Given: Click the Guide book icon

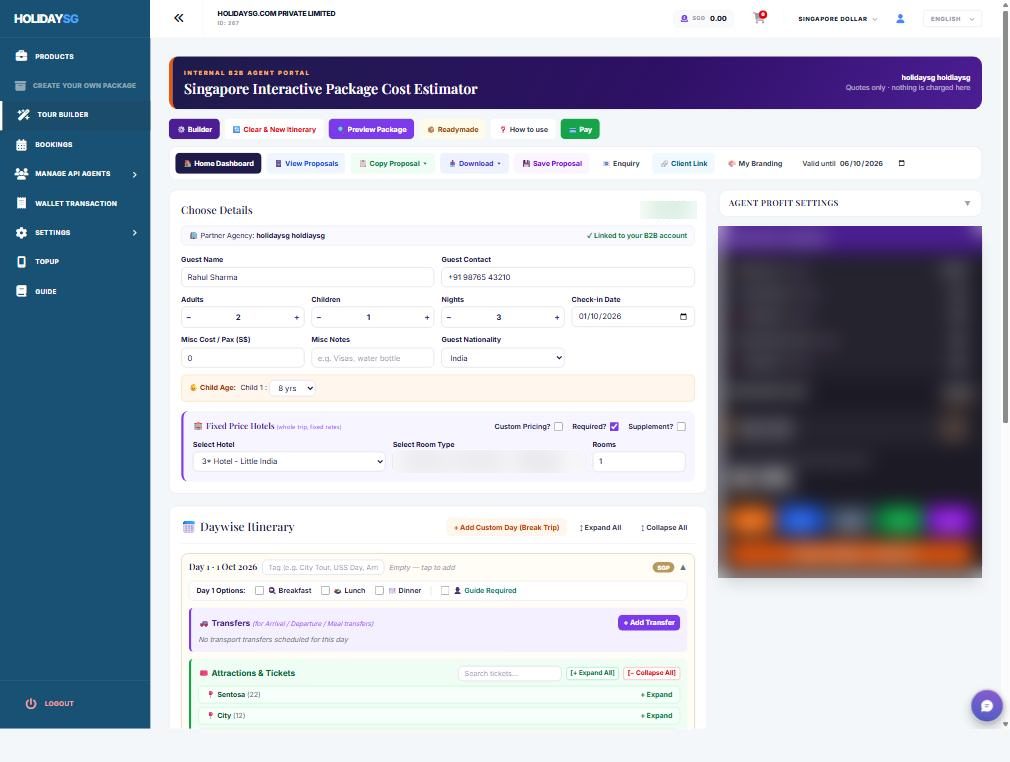Looking at the screenshot, I should click(x=21, y=291).
